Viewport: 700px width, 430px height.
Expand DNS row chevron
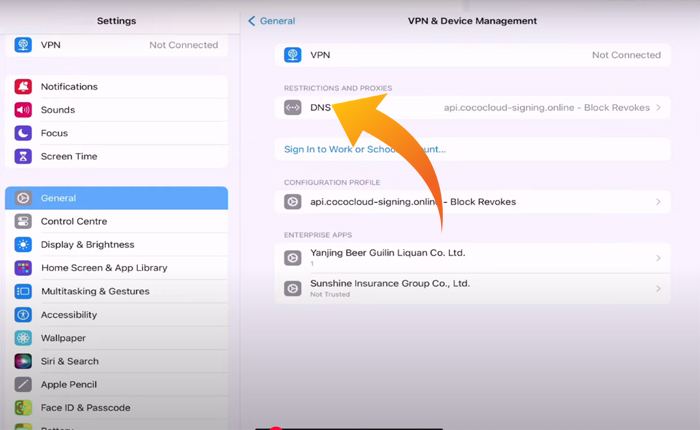(x=658, y=107)
